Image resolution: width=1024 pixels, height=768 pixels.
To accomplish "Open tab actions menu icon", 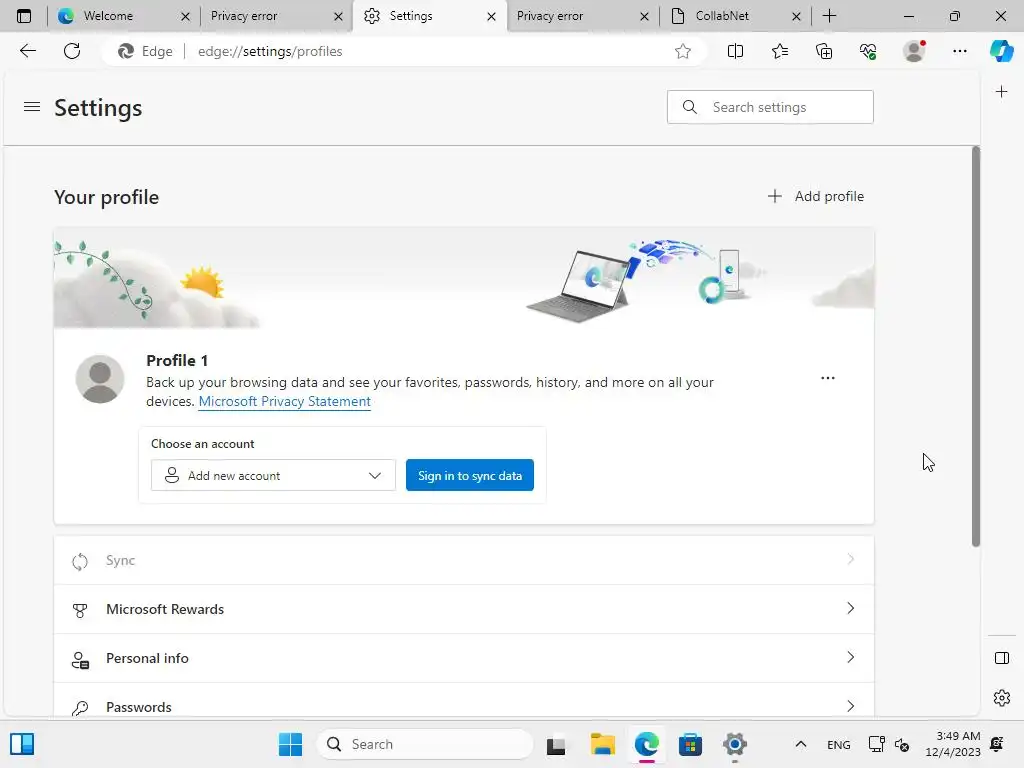I will 24,16.
